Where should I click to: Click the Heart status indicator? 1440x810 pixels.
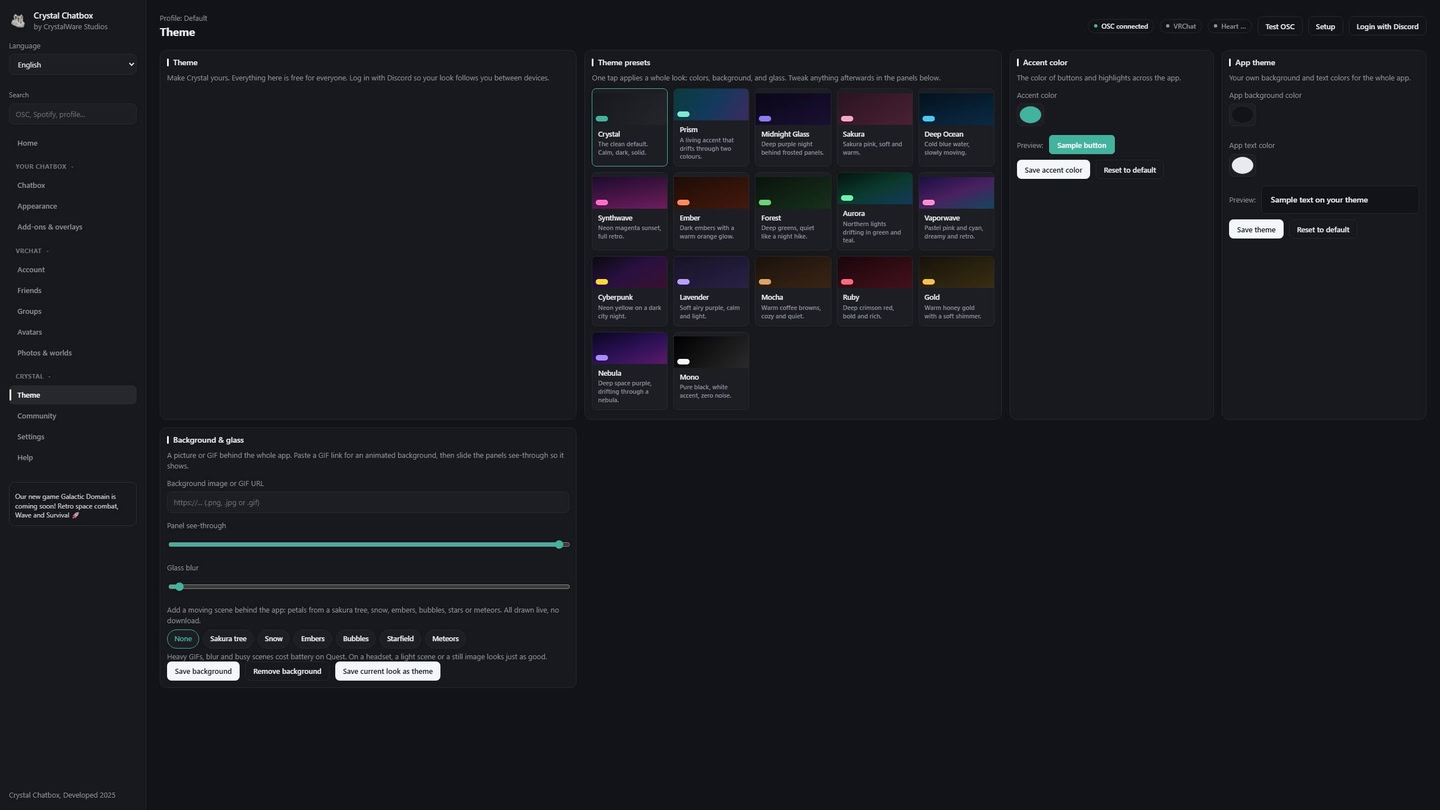coord(1229,27)
